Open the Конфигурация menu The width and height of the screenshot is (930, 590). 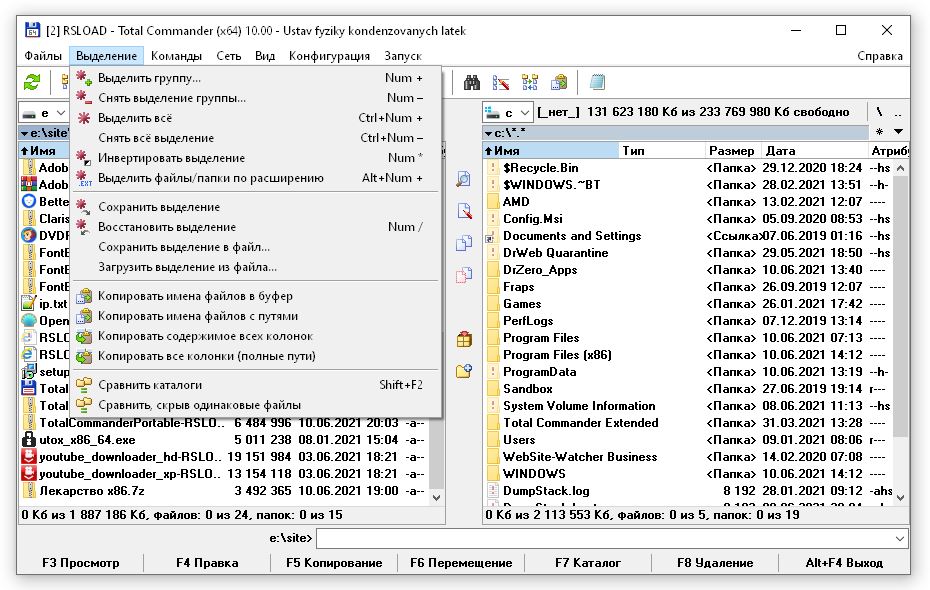pos(329,56)
